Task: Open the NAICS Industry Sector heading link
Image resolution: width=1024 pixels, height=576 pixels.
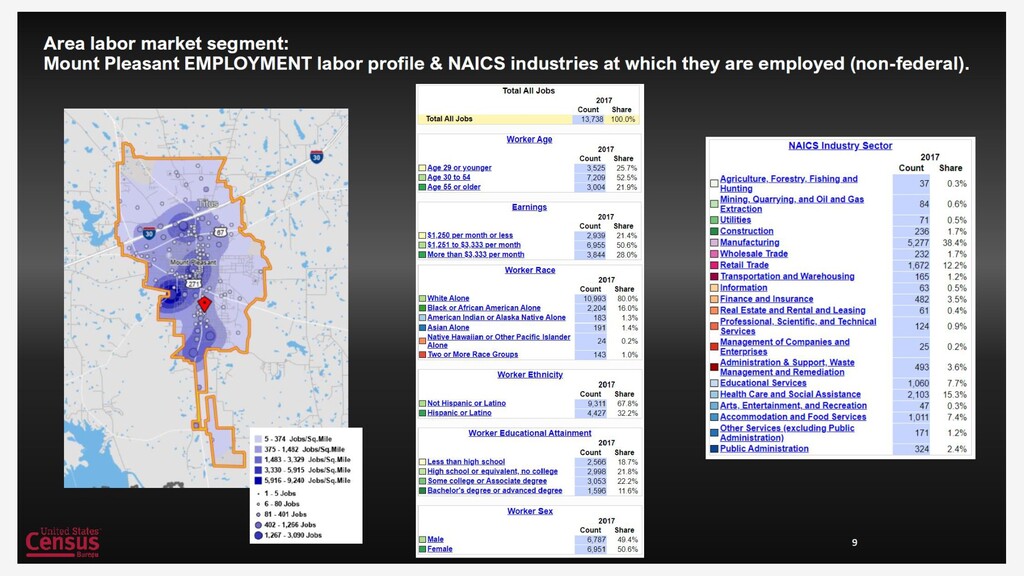Action: tap(840, 146)
